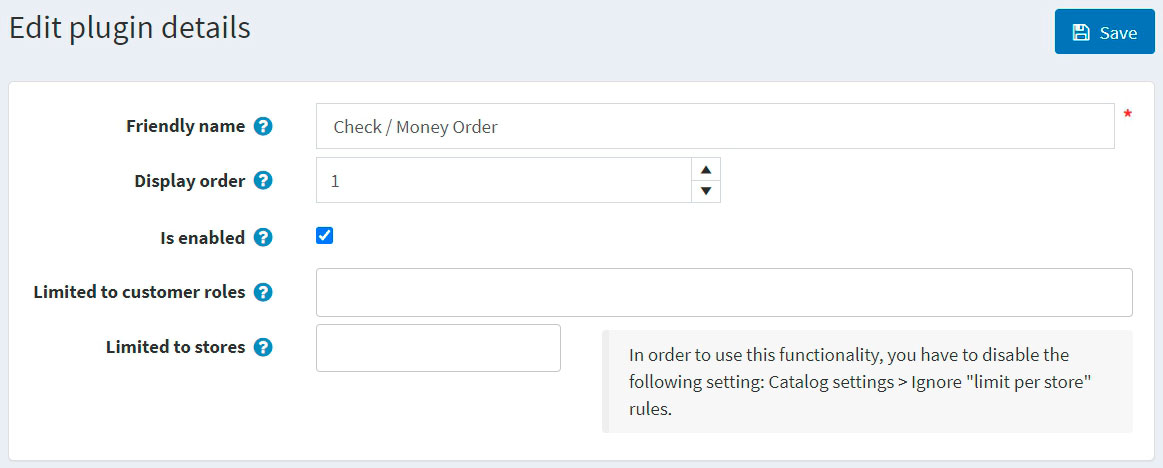Open the Limited to stores selector
1163x468 pixels.
pos(438,348)
